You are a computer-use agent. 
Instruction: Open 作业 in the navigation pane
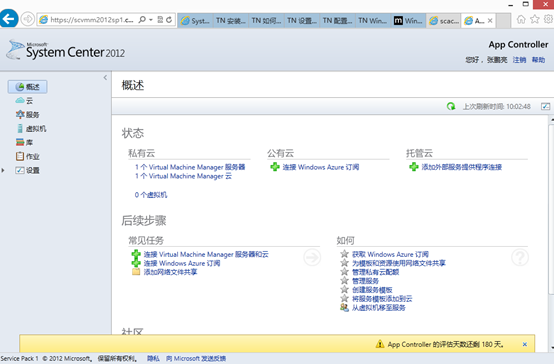point(28,156)
